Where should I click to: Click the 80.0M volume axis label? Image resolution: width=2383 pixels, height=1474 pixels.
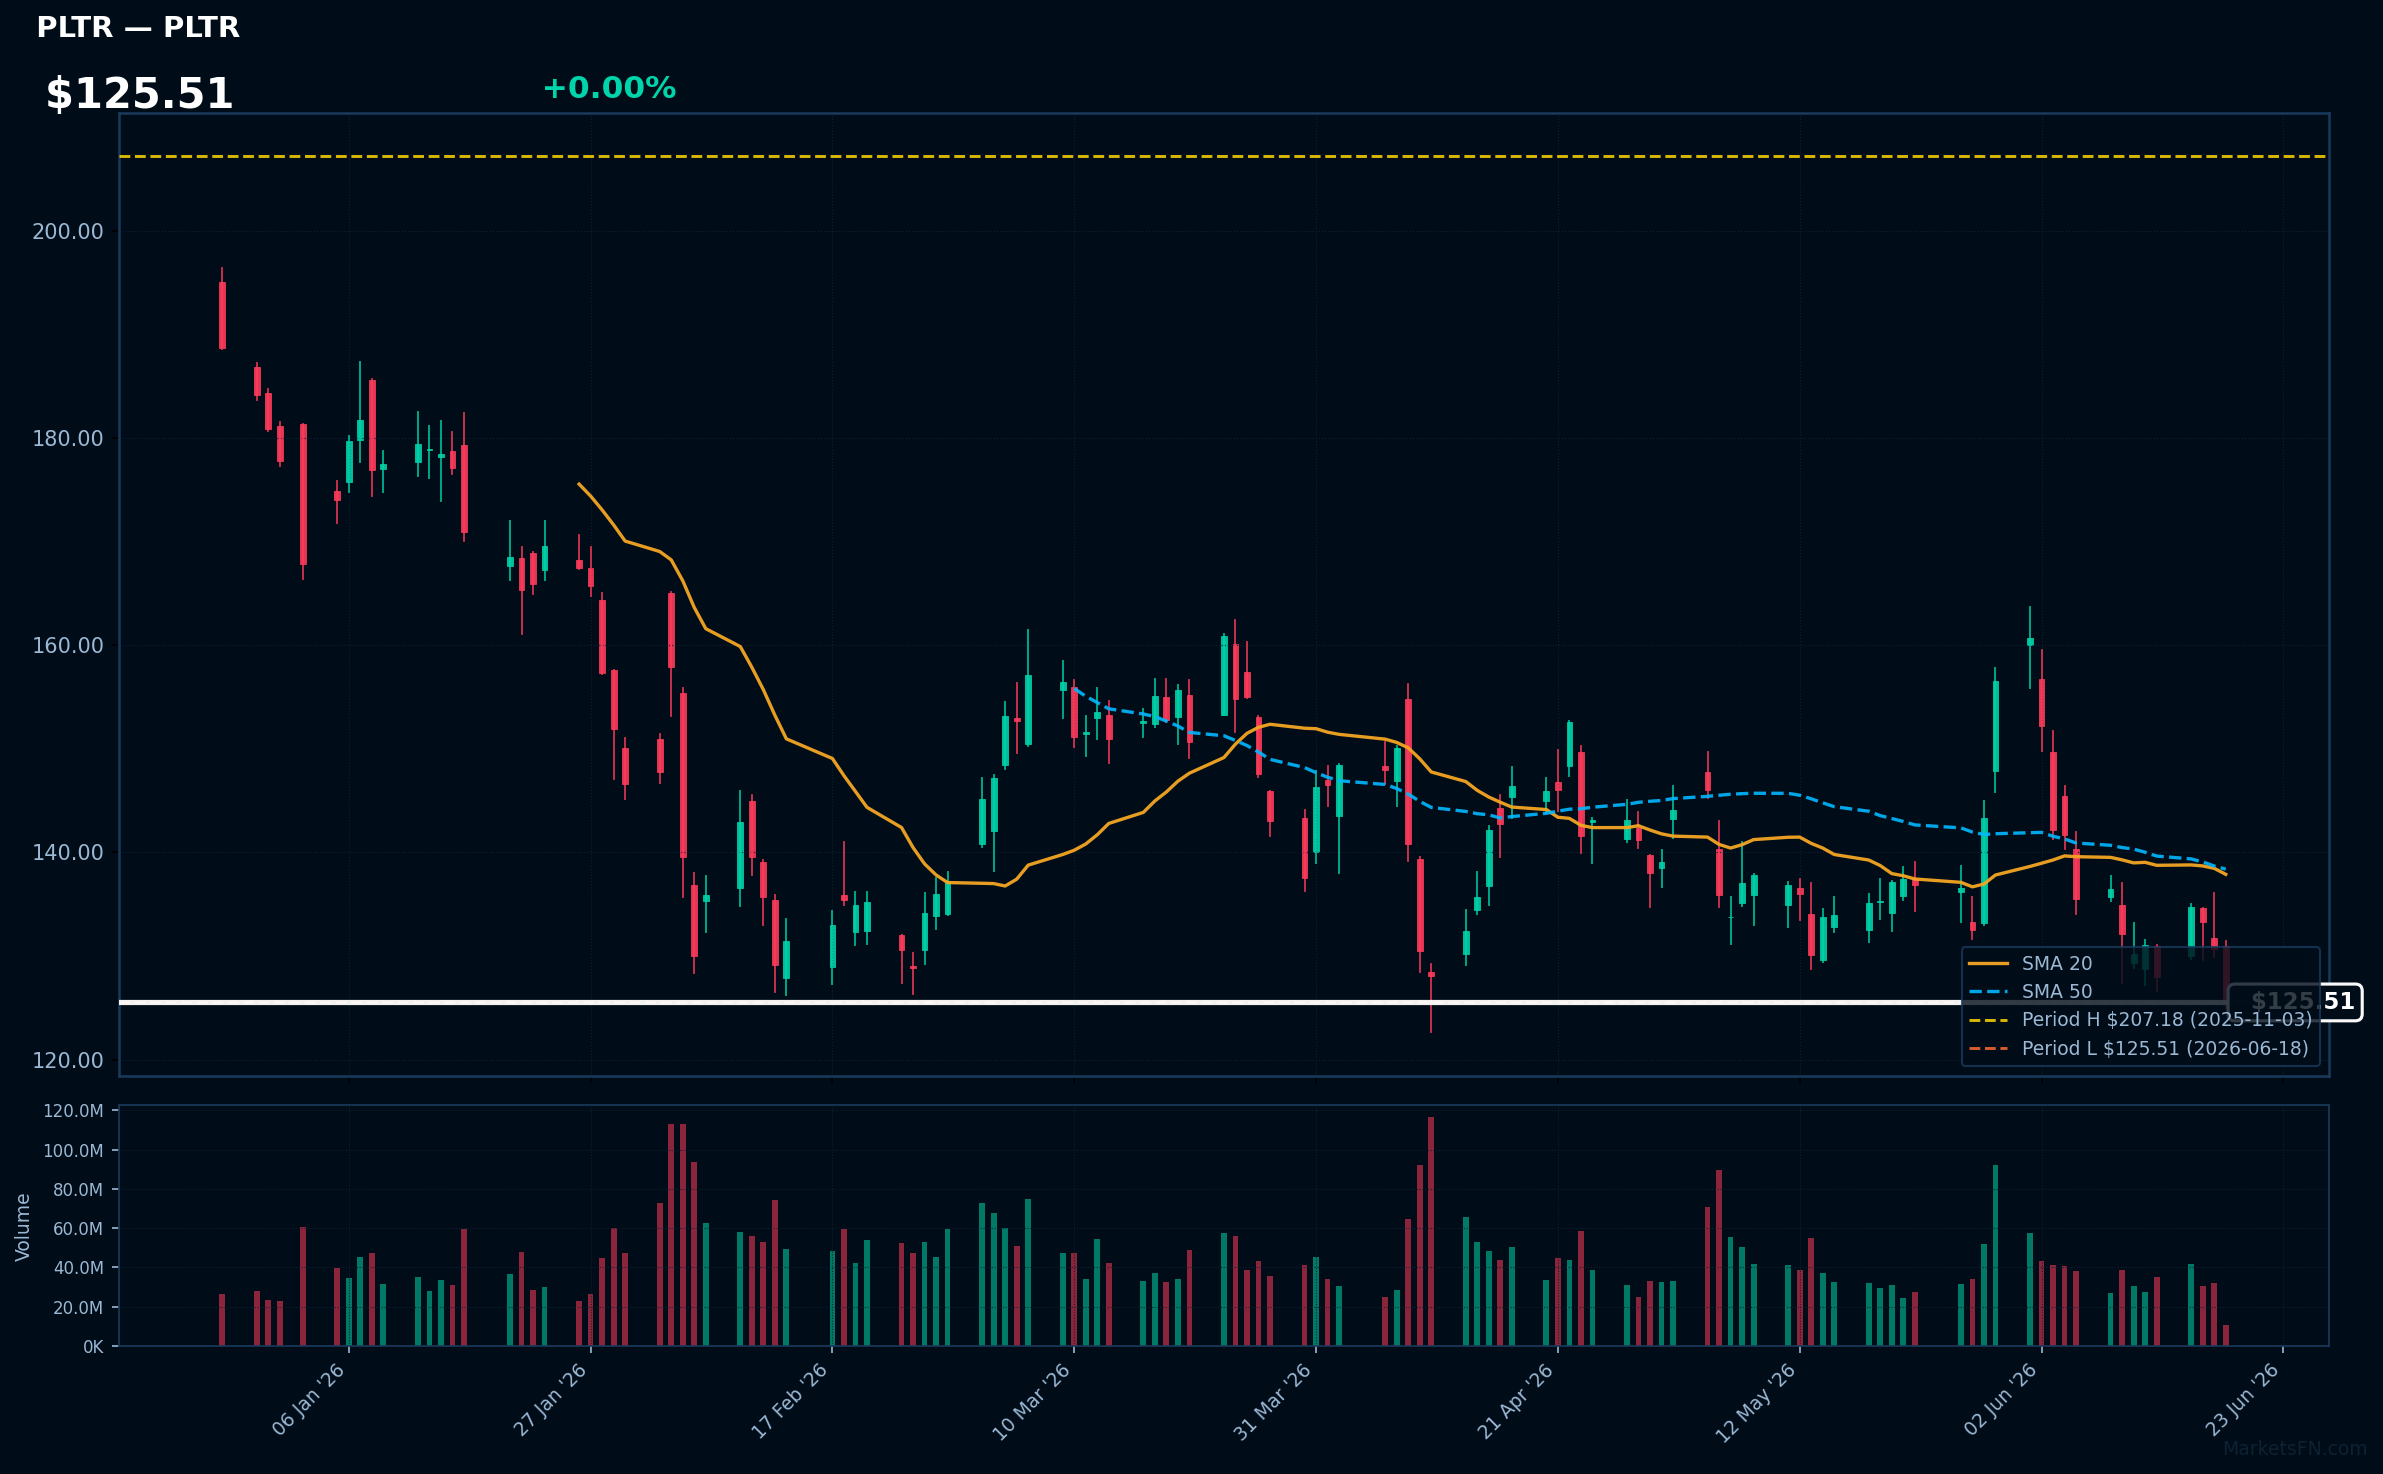(78, 1190)
